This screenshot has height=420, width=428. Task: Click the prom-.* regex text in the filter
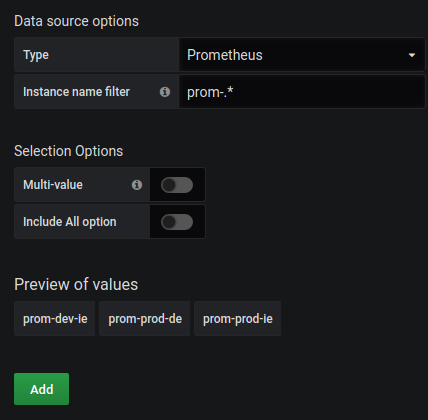coord(210,92)
